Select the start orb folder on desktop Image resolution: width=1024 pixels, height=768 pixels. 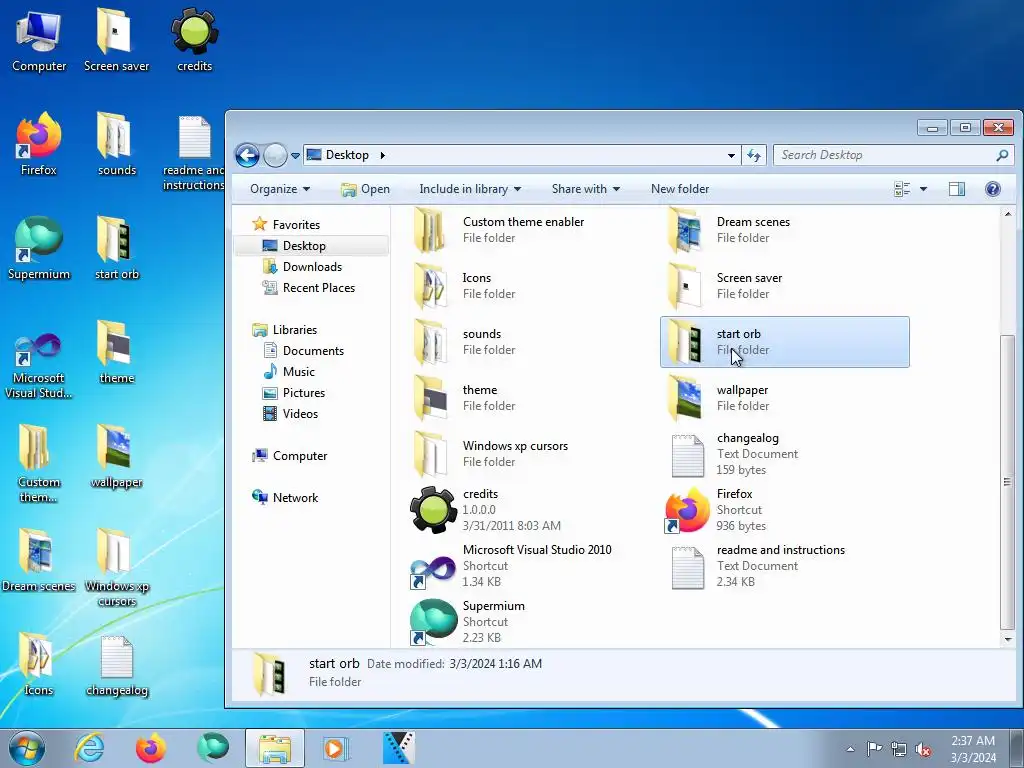tap(116, 248)
